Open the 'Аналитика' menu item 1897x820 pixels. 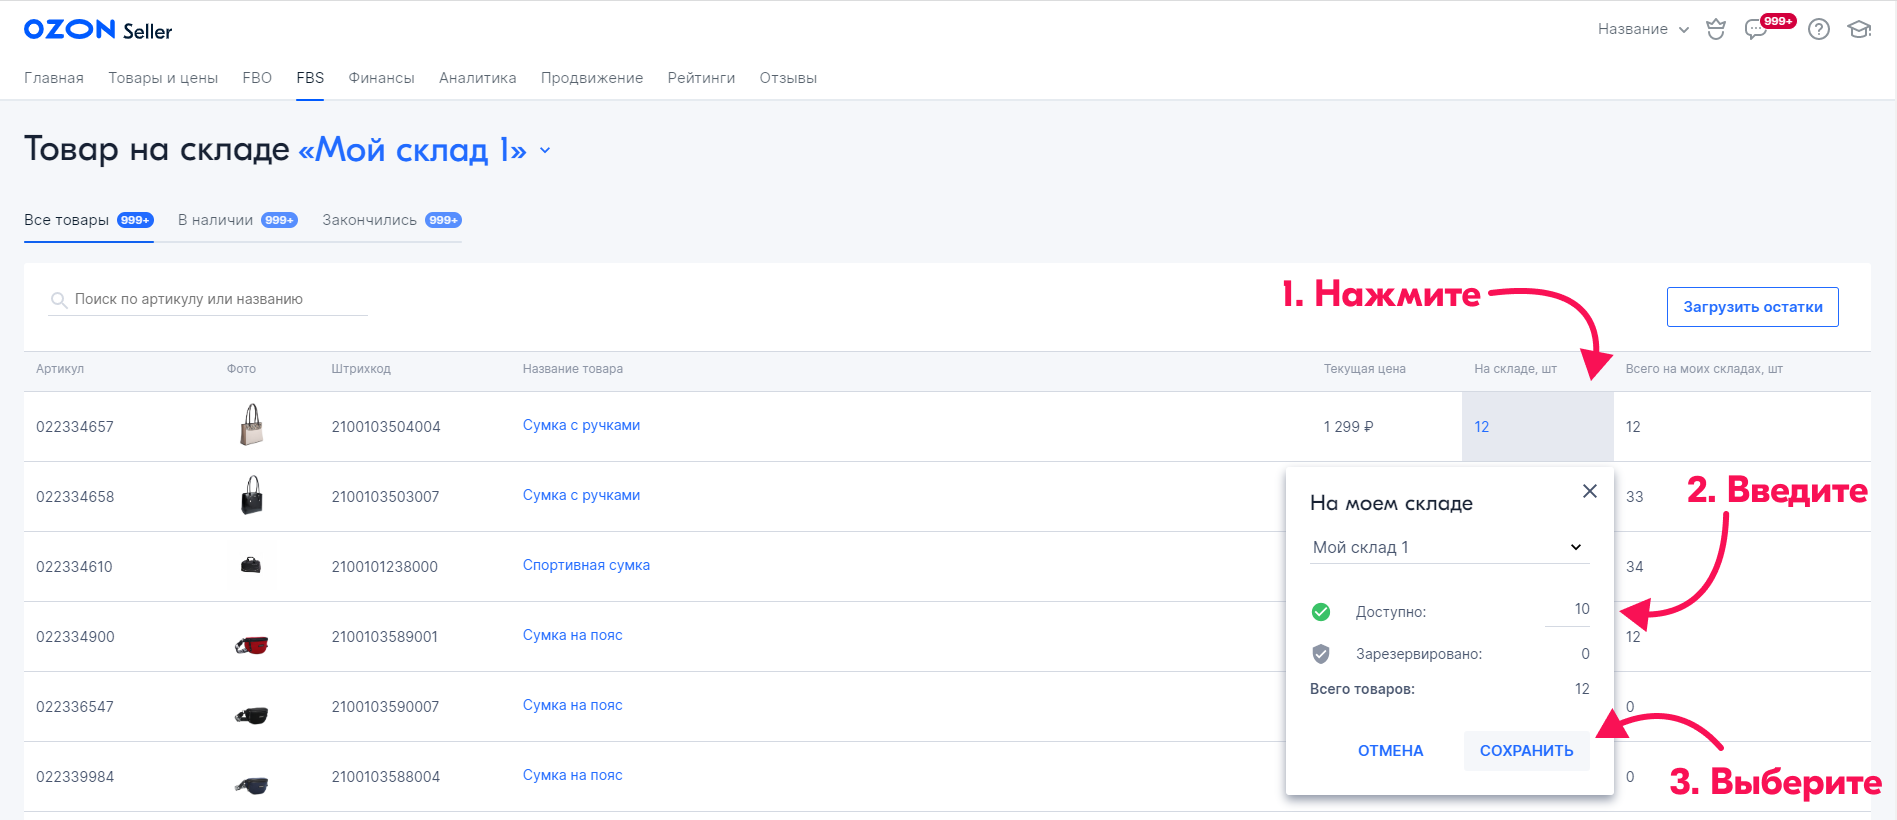point(477,78)
